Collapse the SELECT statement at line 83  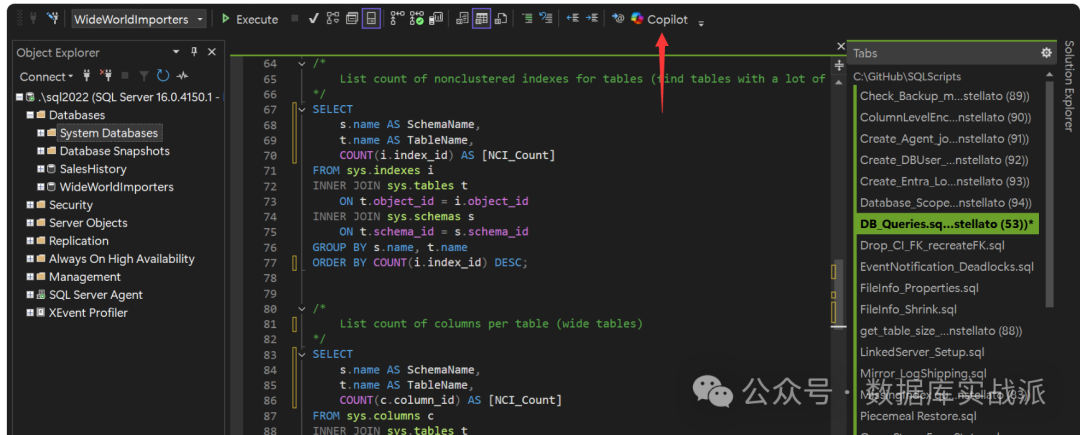[301, 354]
